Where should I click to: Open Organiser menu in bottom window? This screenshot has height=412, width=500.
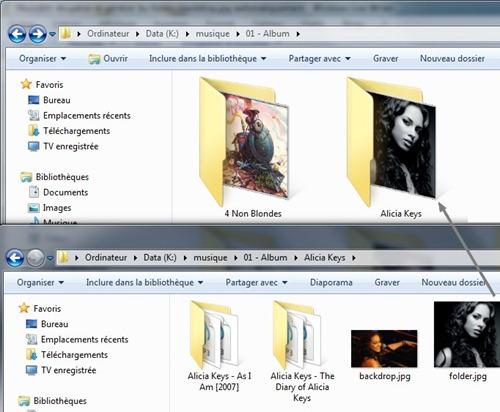click(x=40, y=283)
